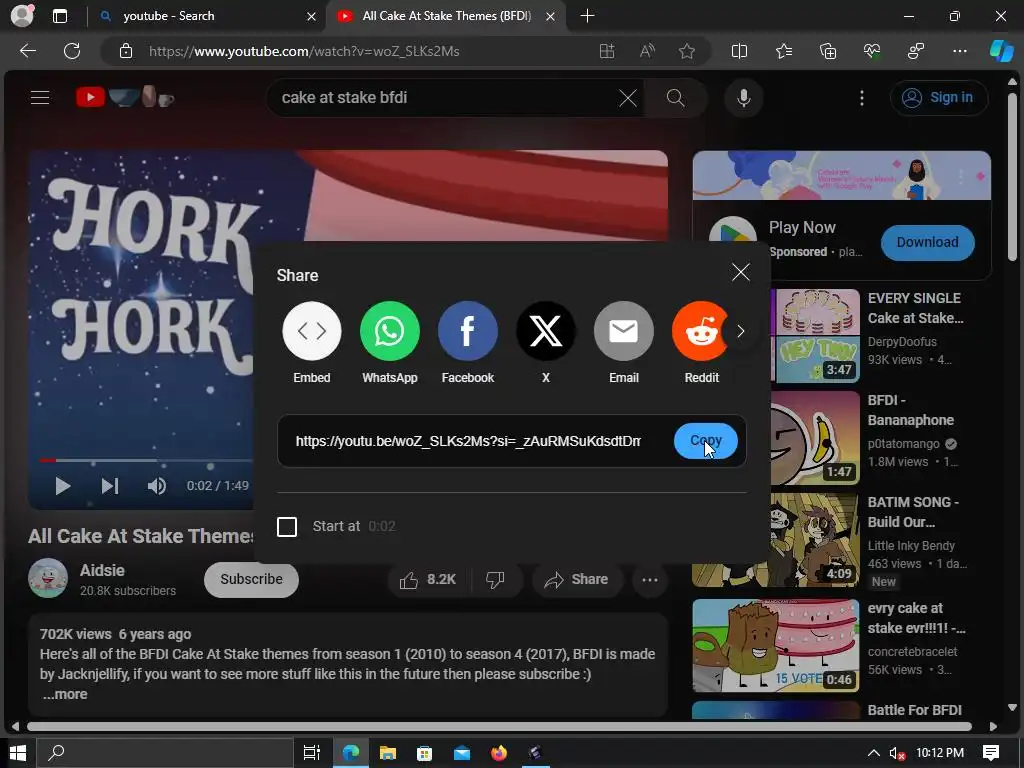Screen dimensions: 1024x768
Task: Open Task View on taskbar
Action: pos(312,753)
